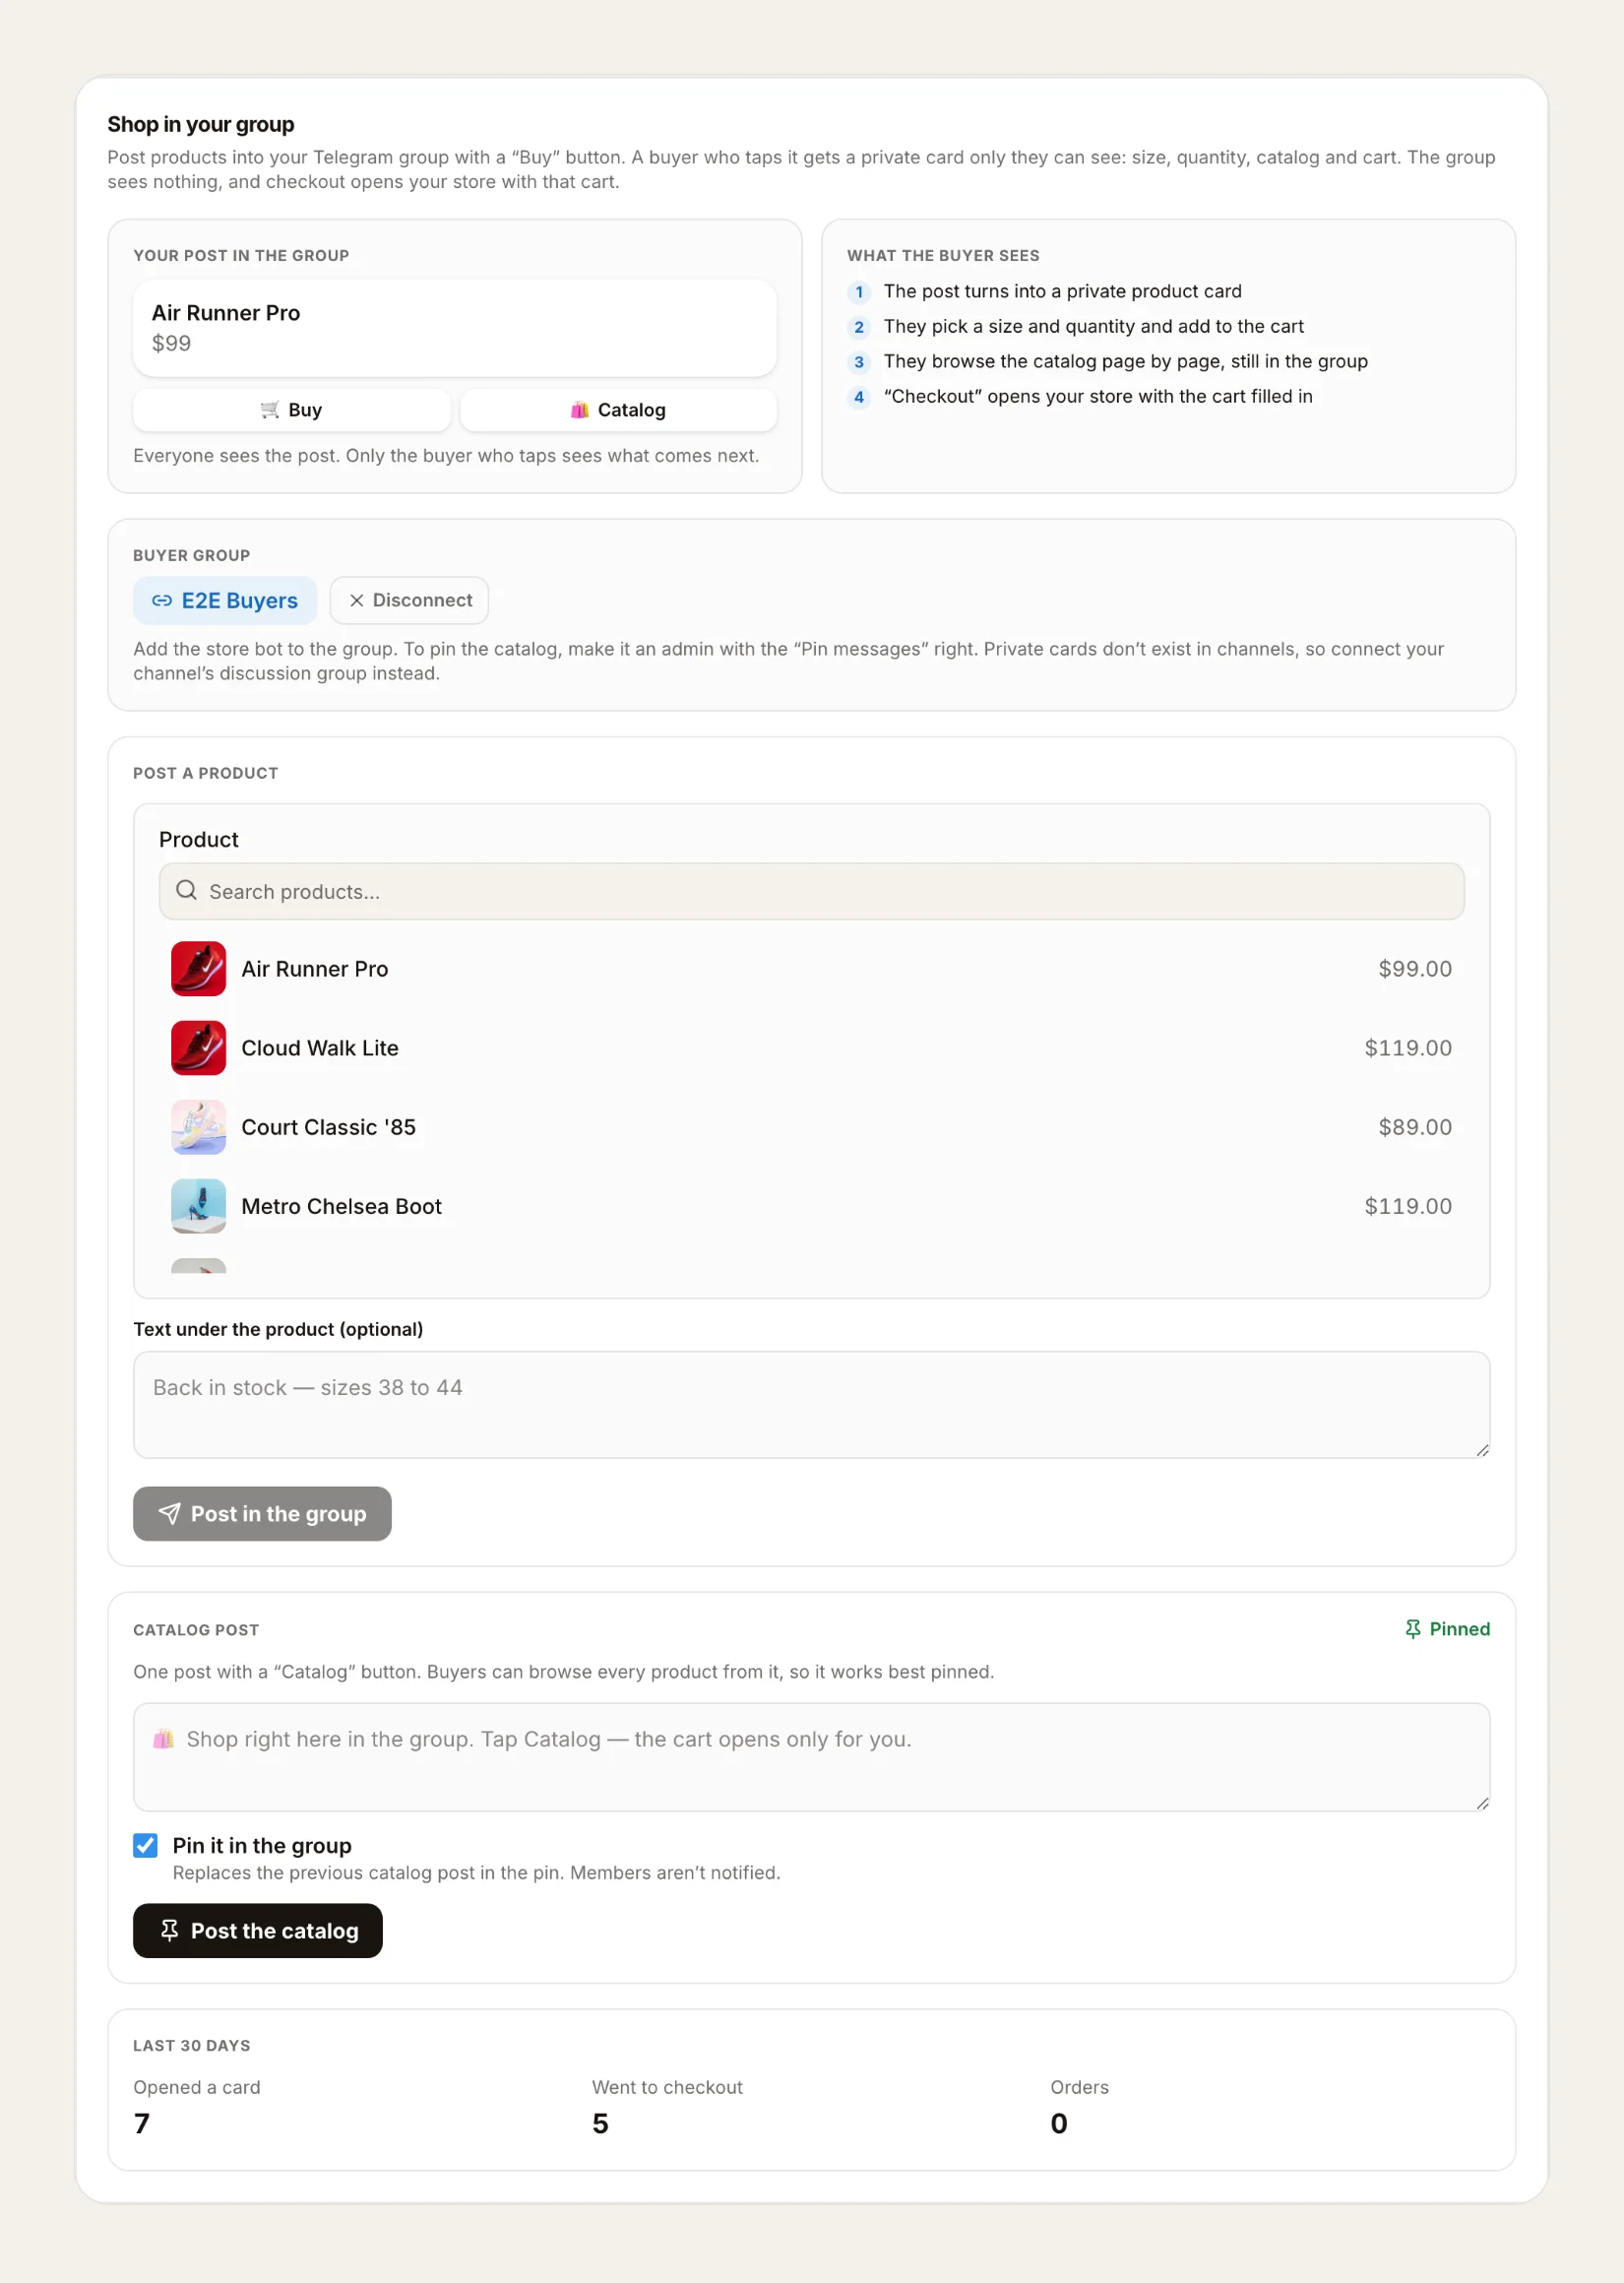Click the $89.00 price value
Viewport: 1624px width, 2283px height.
(1414, 1126)
